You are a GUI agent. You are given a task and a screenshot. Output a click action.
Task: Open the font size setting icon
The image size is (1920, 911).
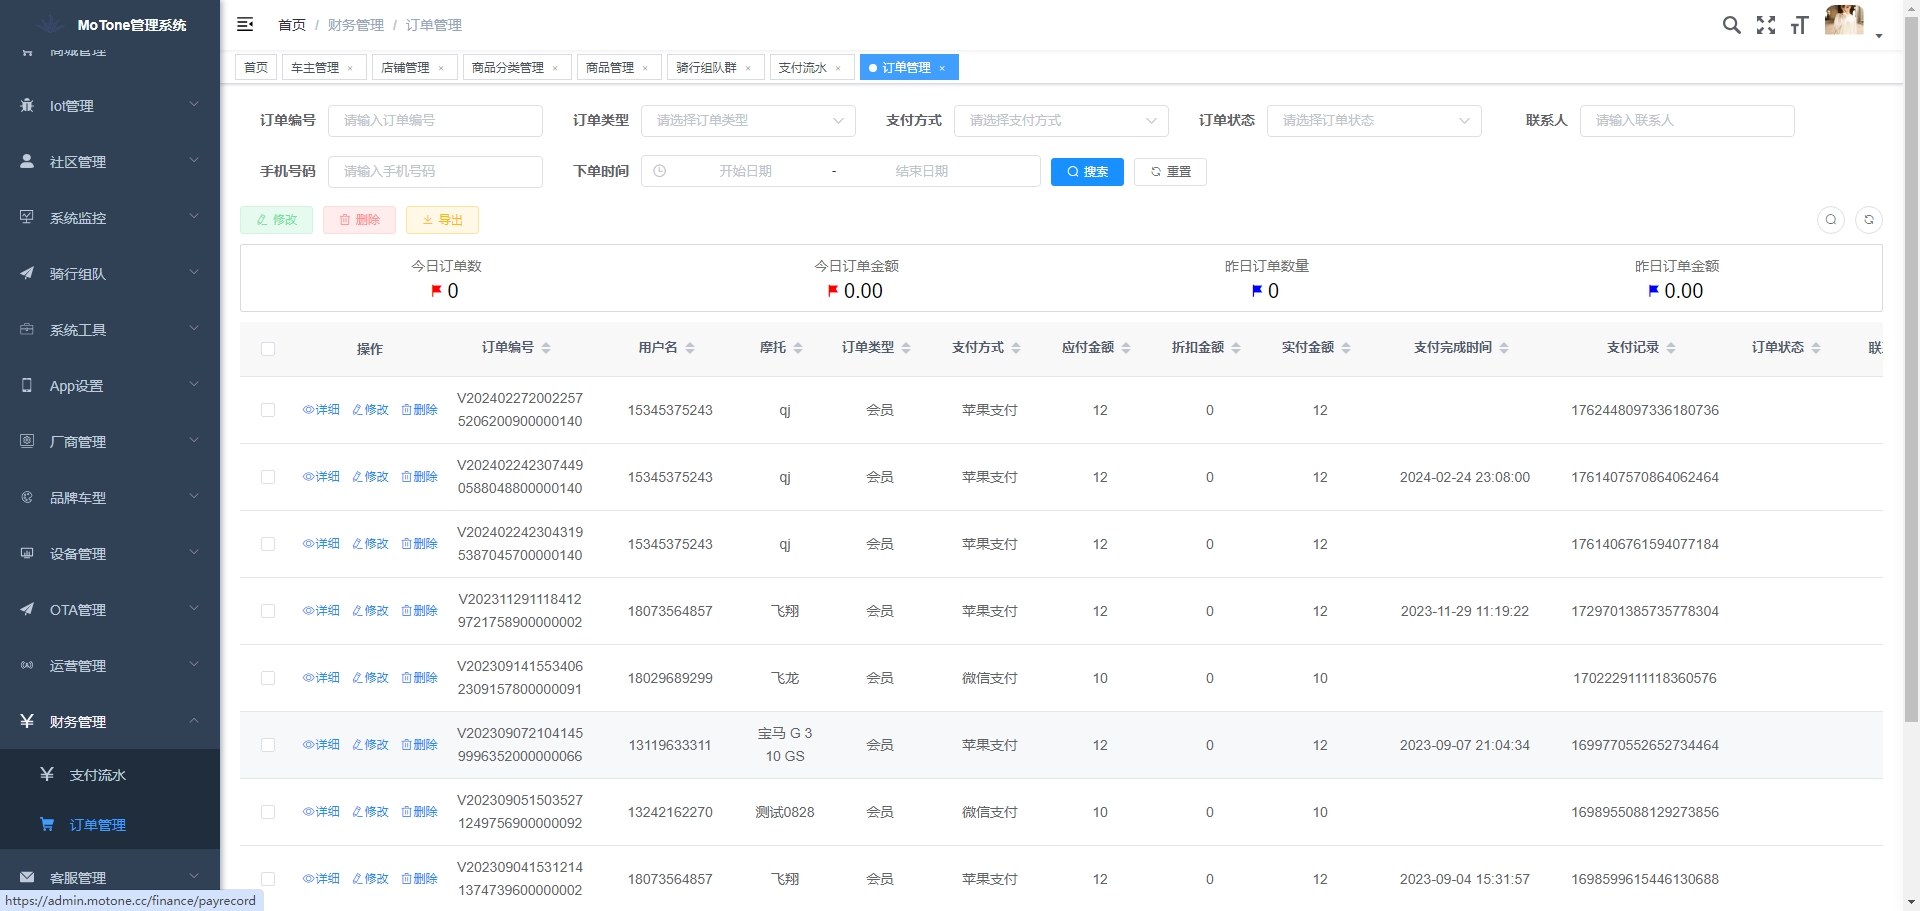pos(1800,25)
